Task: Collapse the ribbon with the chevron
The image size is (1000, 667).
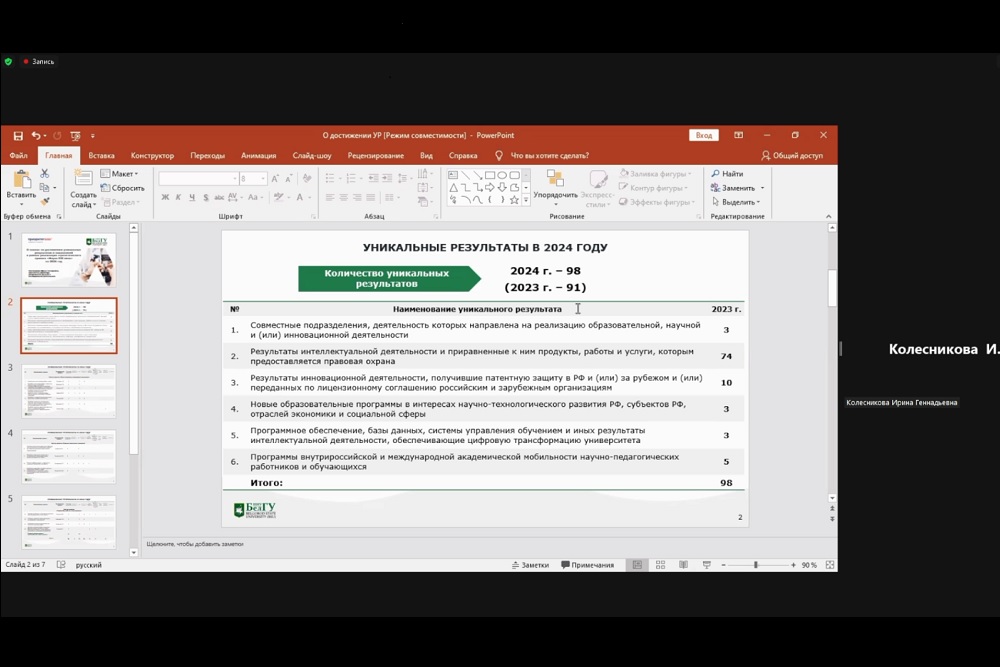Action: [x=828, y=217]
